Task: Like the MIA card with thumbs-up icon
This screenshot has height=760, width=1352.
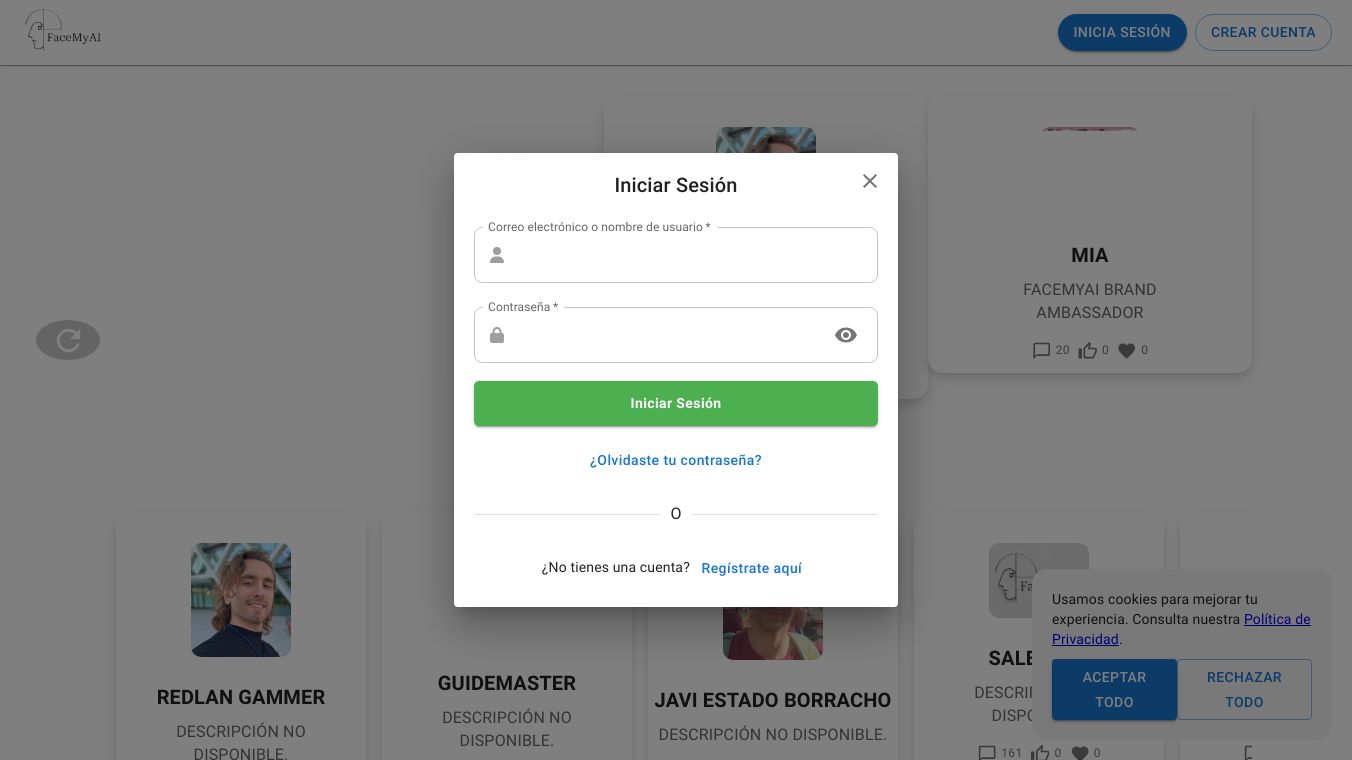Action: (1087, 351)
